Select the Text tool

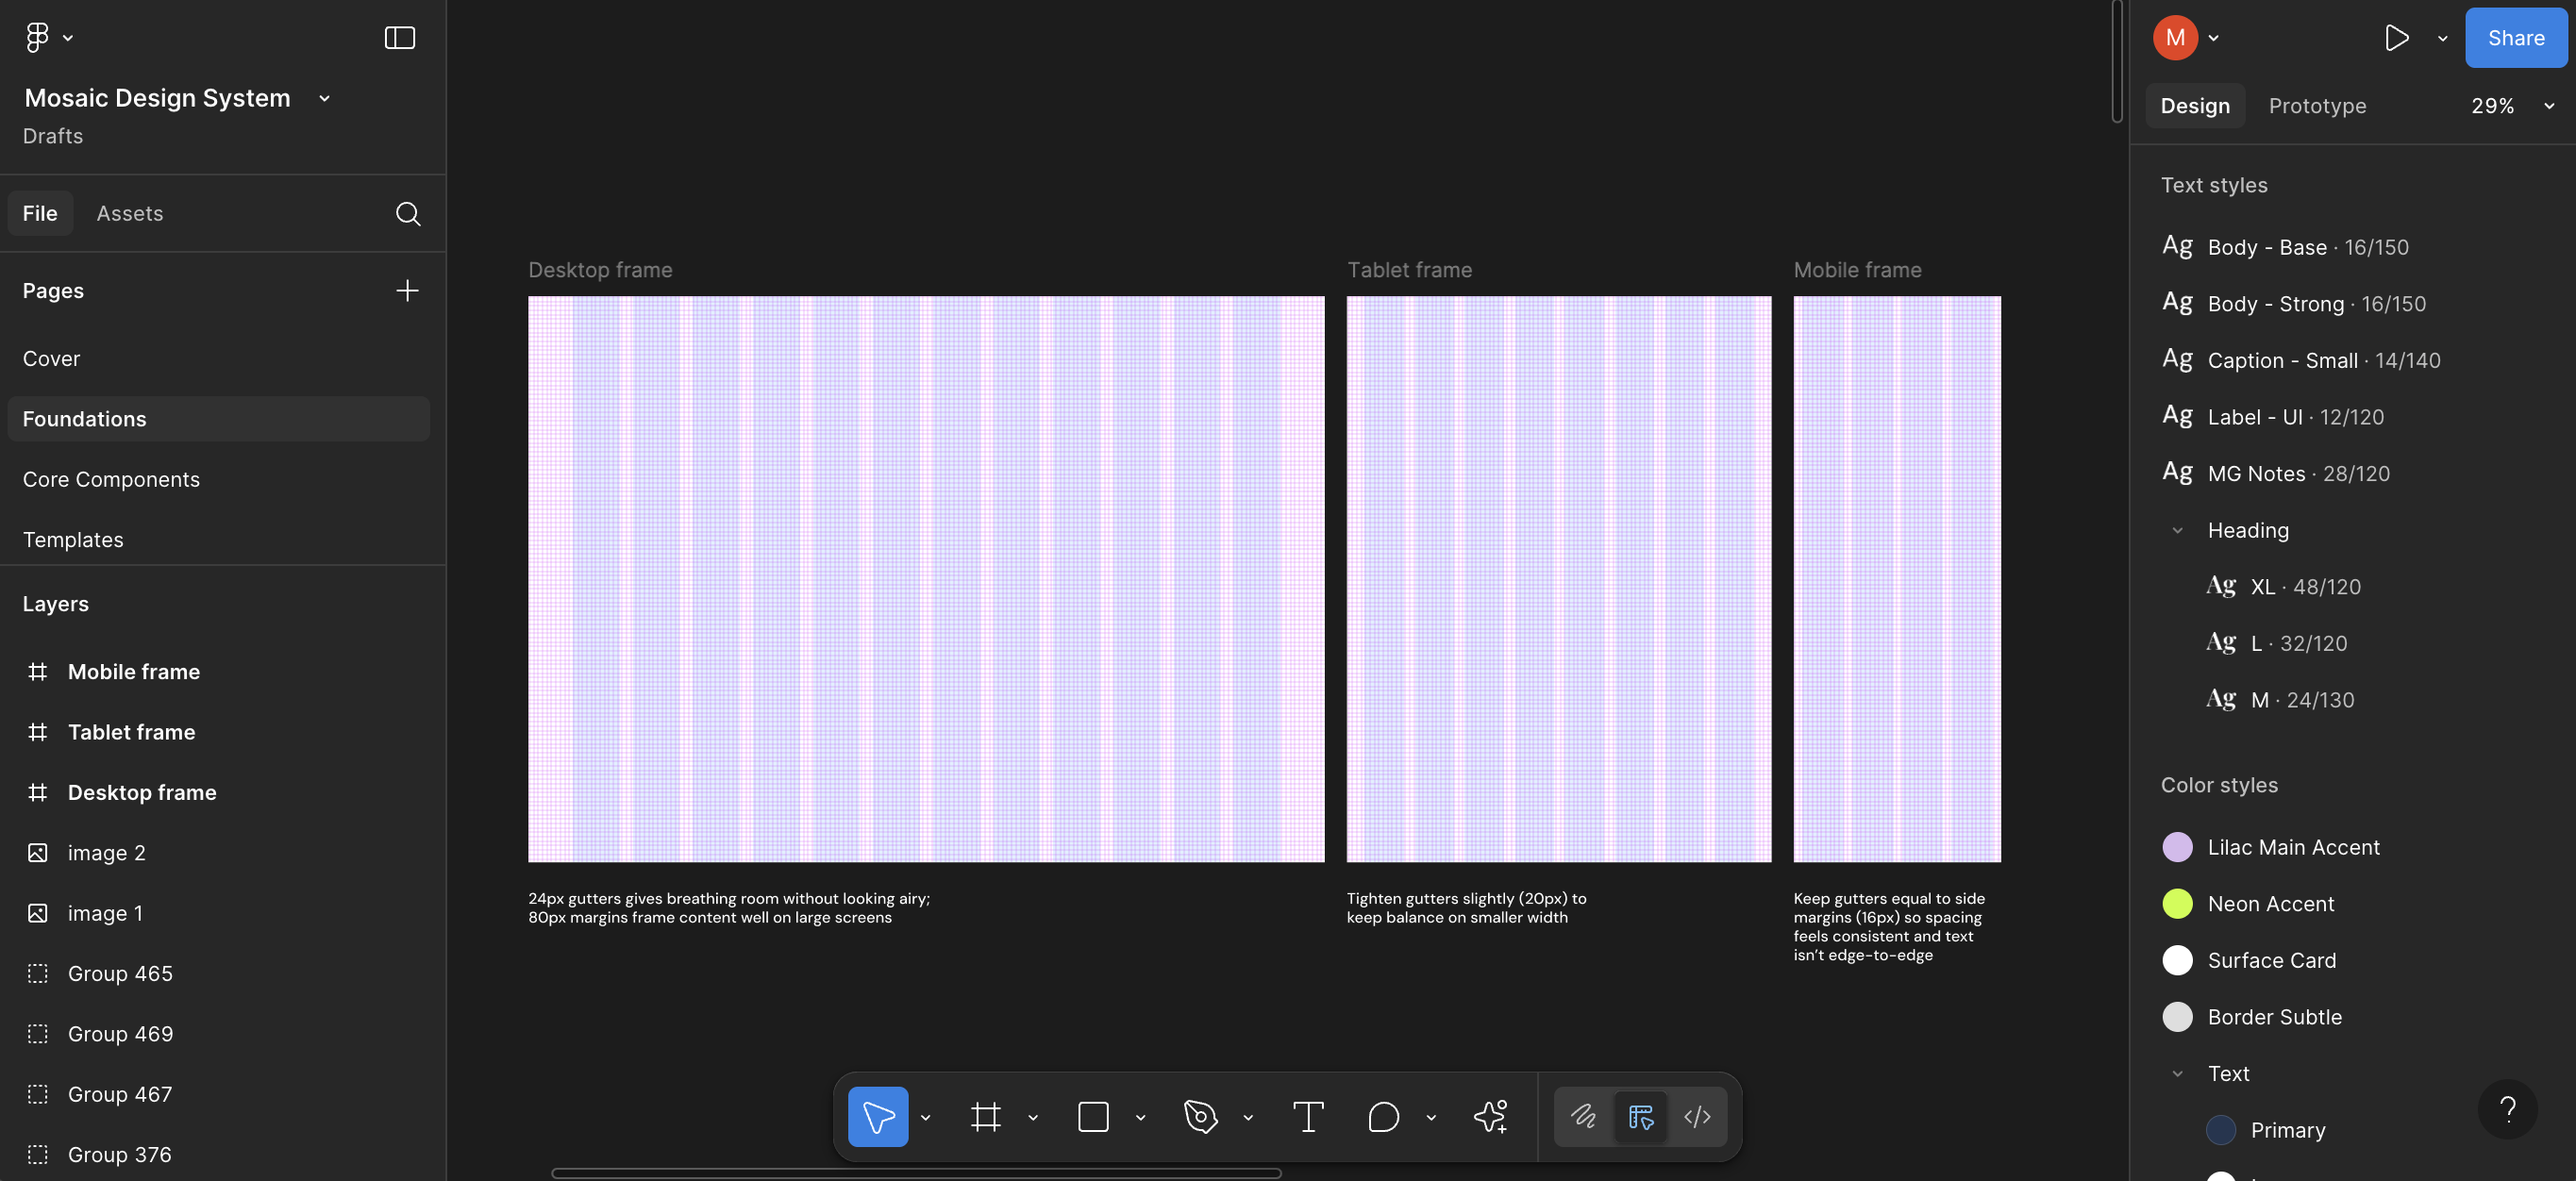coord(1307,1117)
